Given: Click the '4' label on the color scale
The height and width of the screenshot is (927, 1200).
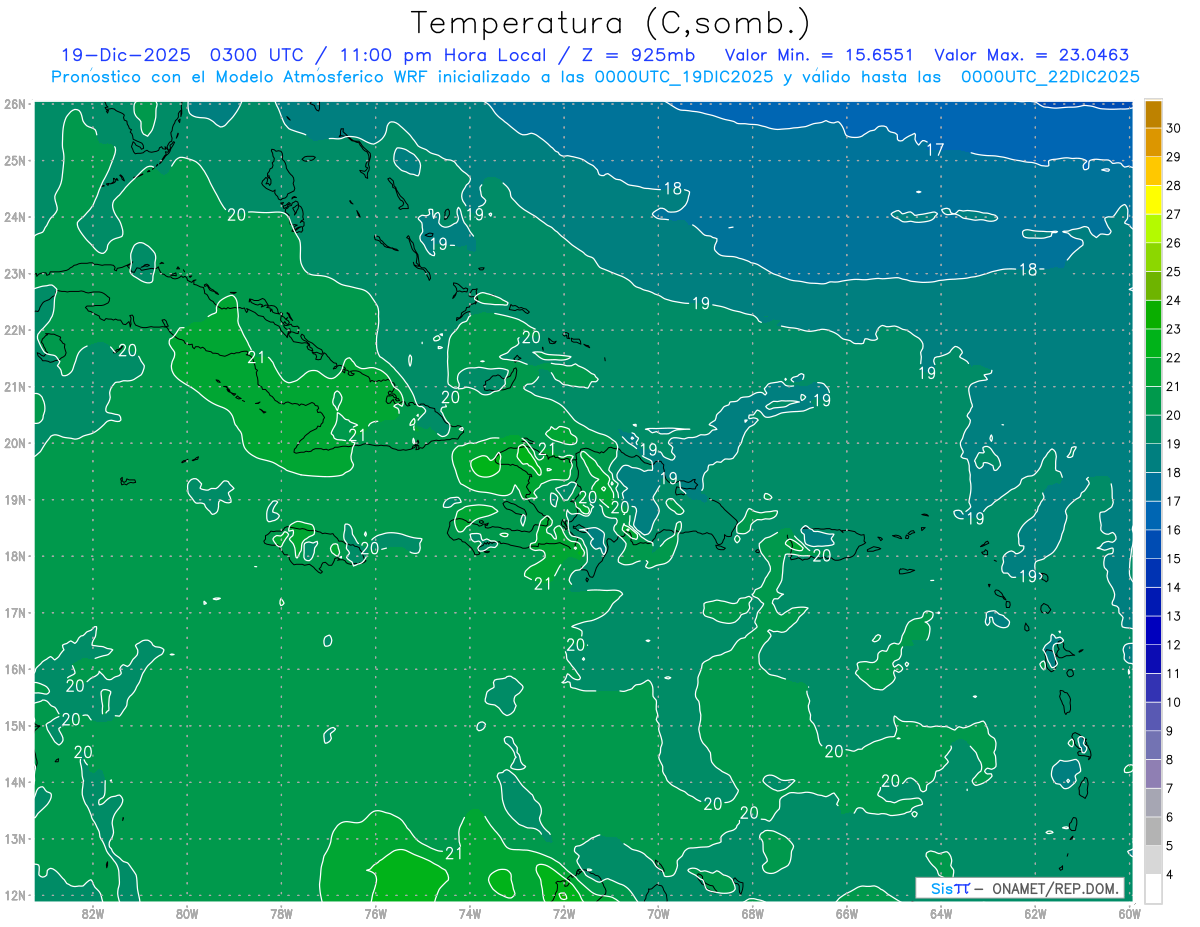Looking at the screenshot, I should pyautogui.click(x=1170, y=875).
